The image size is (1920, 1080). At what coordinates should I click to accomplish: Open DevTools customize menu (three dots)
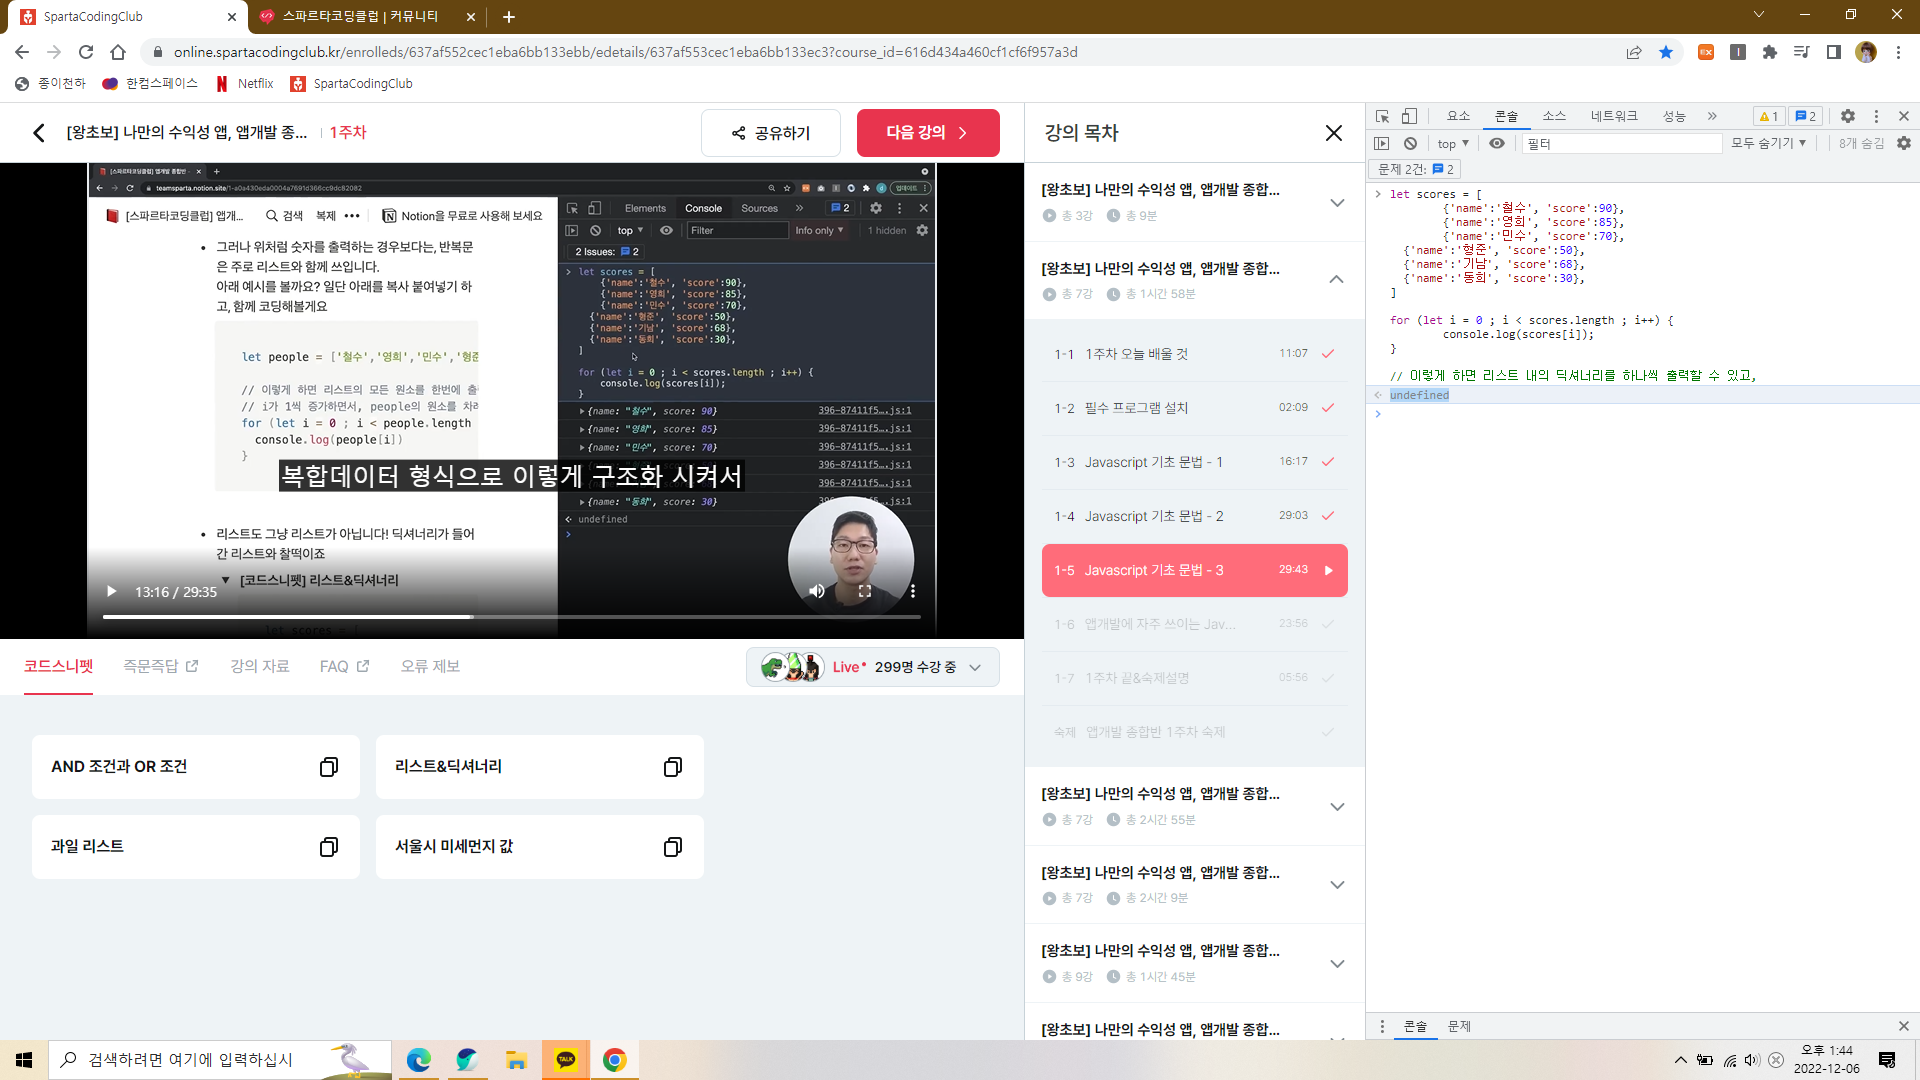pos(1876,116)
